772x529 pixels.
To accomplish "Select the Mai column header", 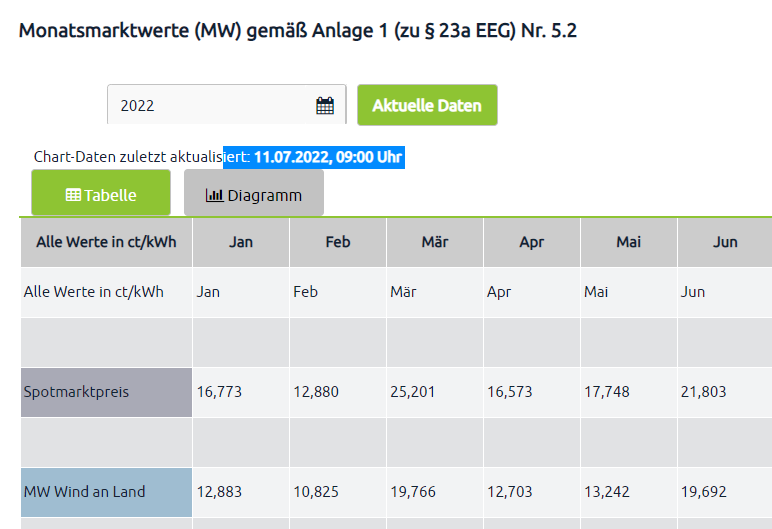I will click(629, 242).
